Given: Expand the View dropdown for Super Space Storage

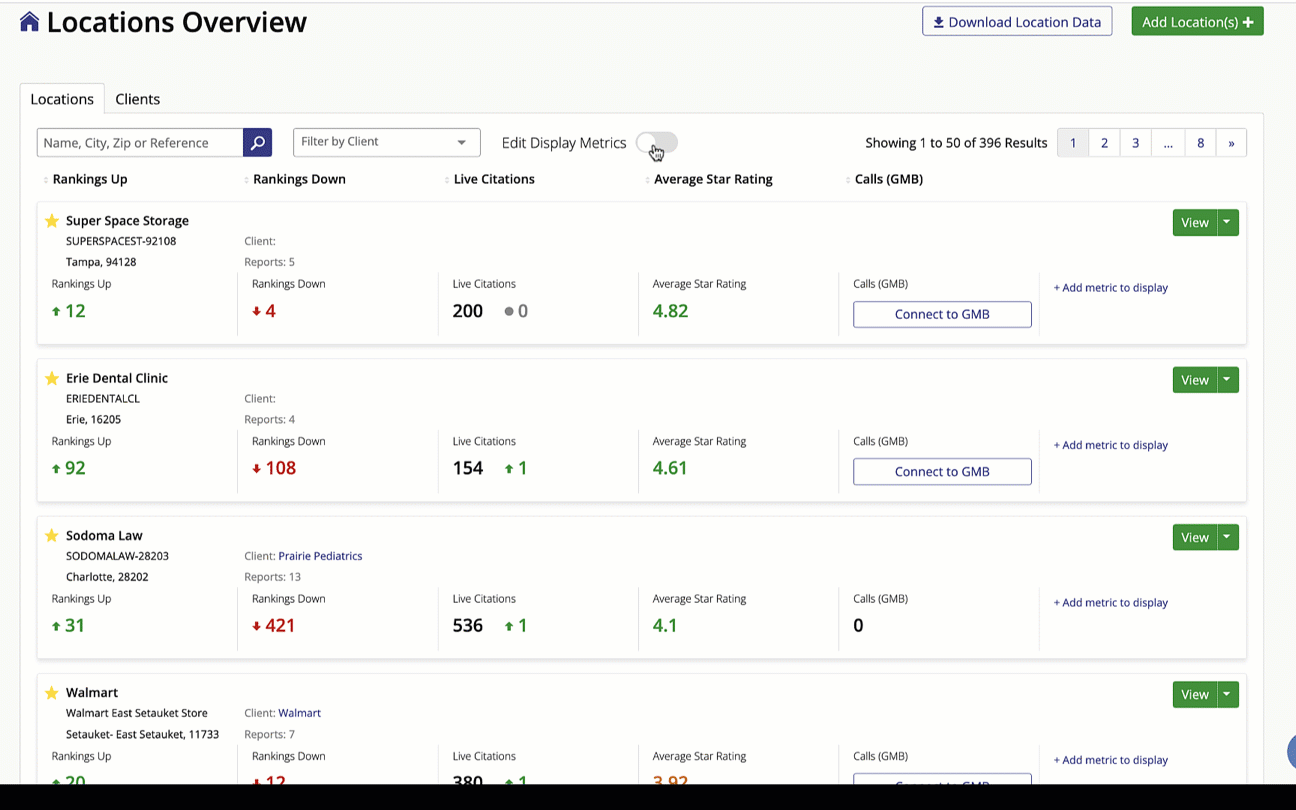Looking at the screenshot, I should point(1227,222).
